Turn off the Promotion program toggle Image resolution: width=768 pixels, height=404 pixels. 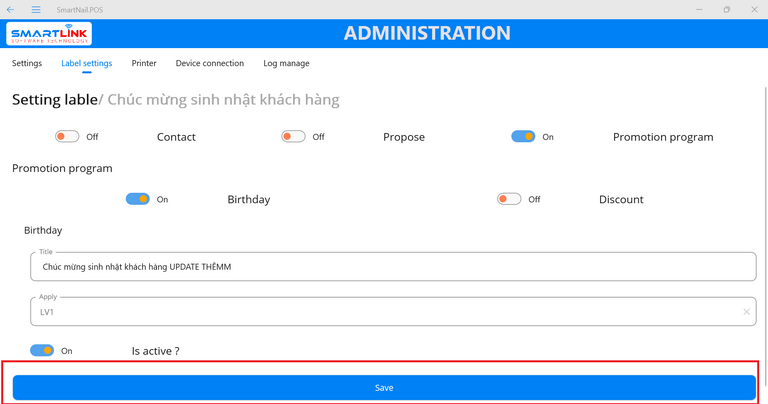click(523, 137)
